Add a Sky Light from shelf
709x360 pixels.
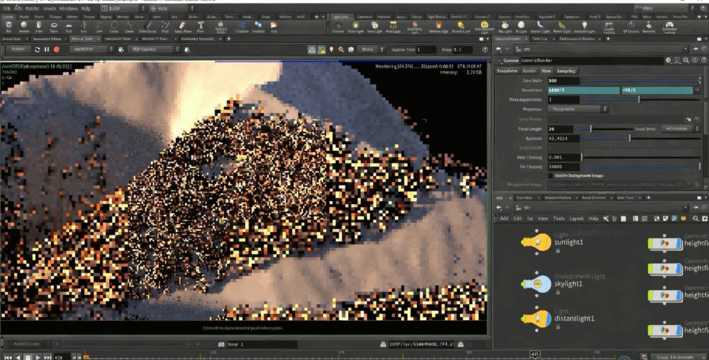(x=505, y=27)
